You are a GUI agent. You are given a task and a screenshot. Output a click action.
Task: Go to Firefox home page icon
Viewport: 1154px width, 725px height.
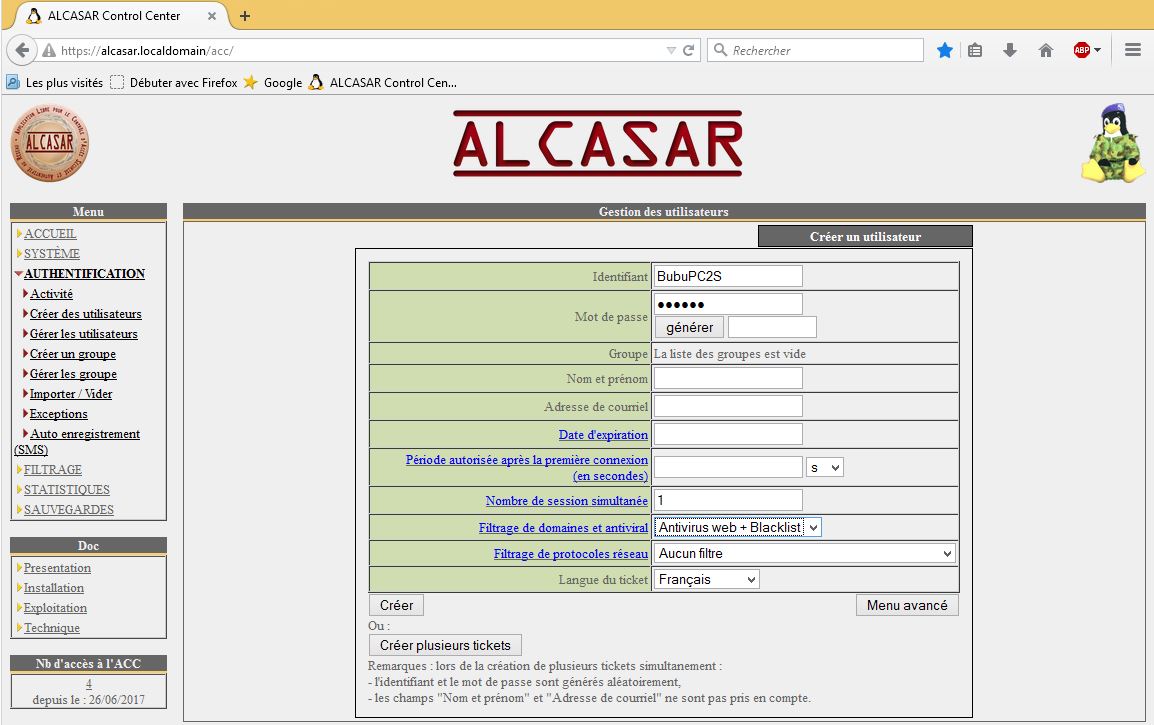(1045, 50)
